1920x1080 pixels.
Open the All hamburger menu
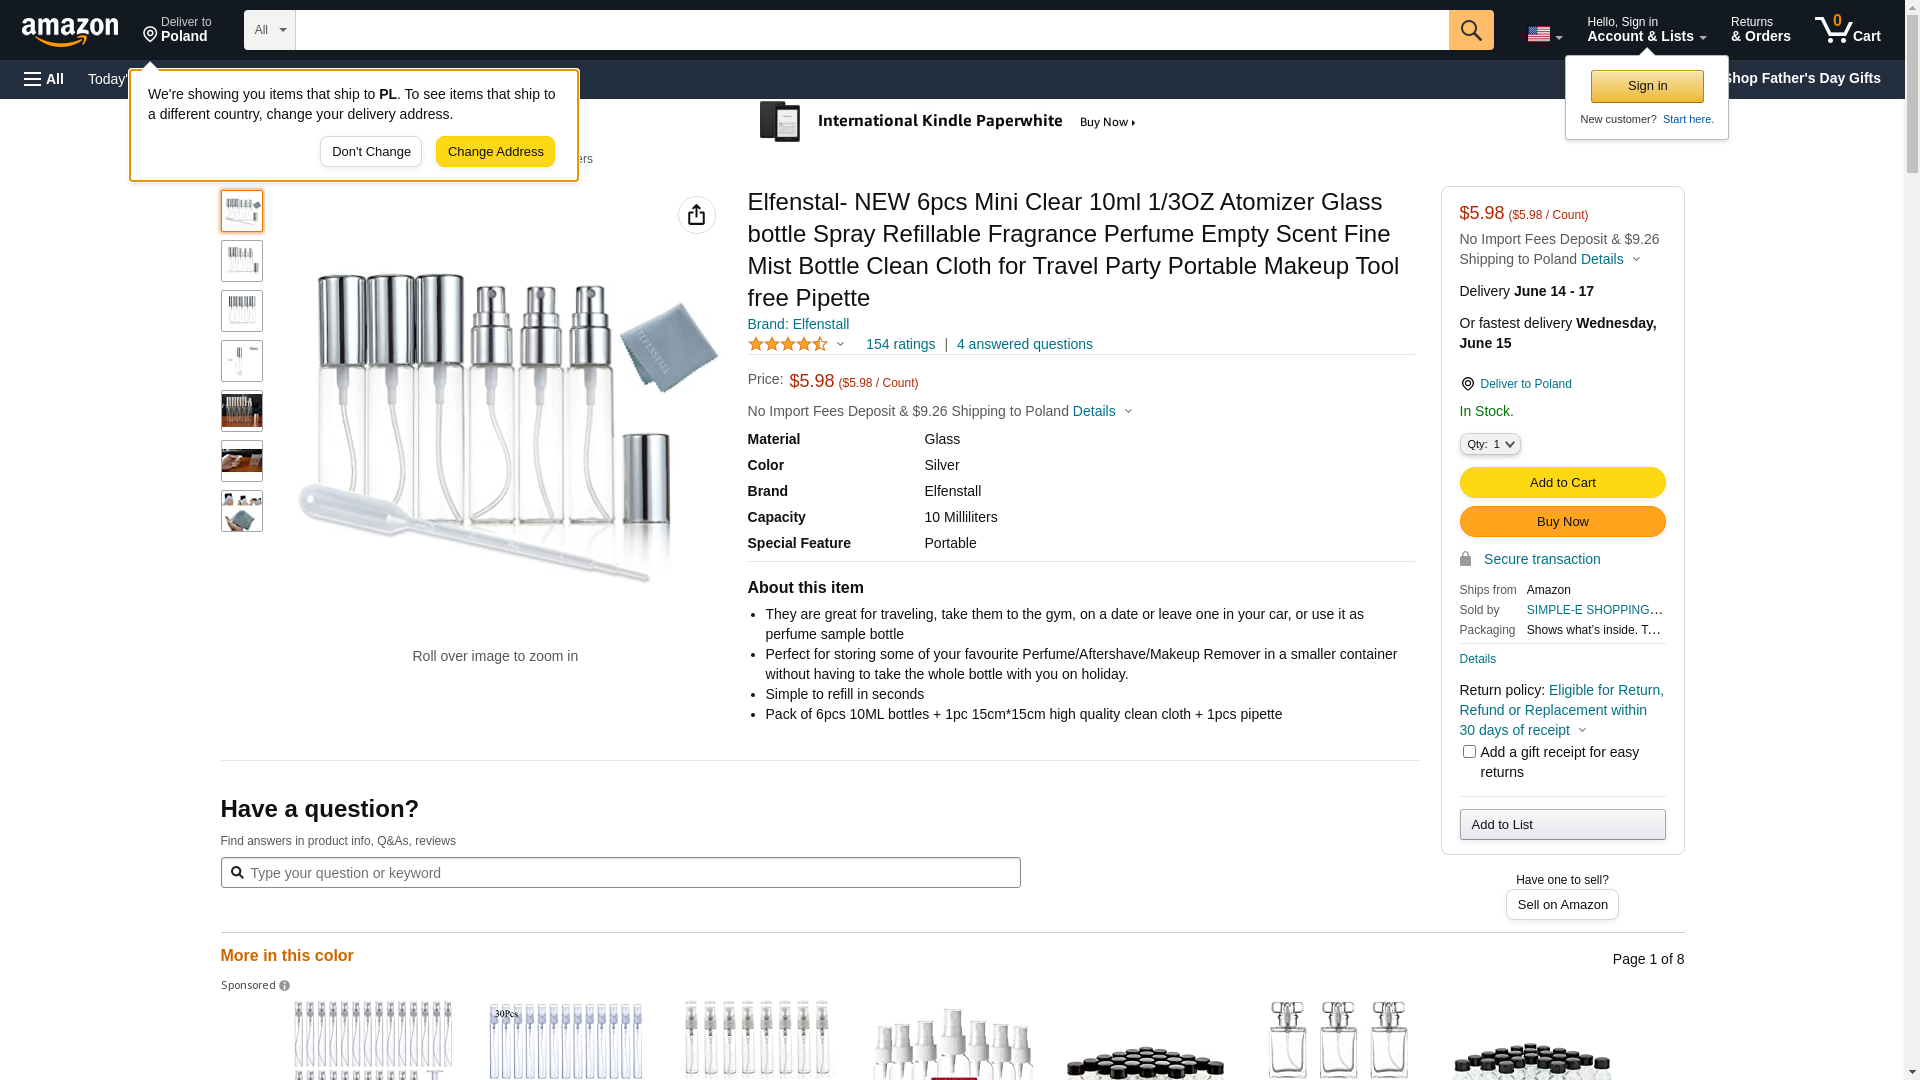coord(44,79)
